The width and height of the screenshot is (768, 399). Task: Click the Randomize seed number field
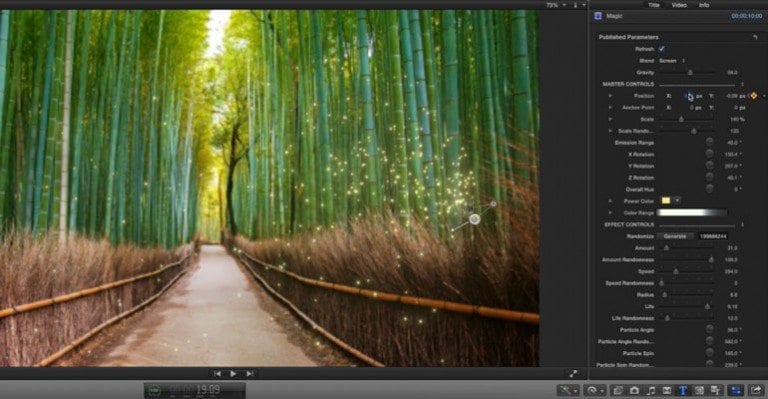(x=713, y=236)
